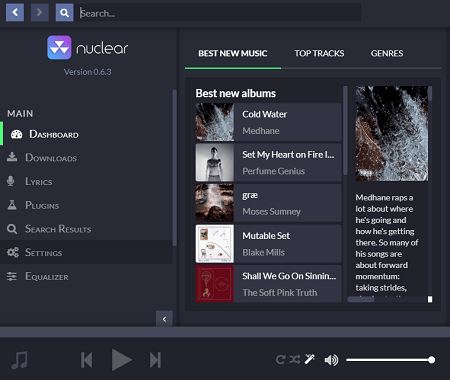Image resolution: width=450 pixels, height=380 pixels.
Task: Click the Mutable Set album thumbnail
Action: pyautogui.click(x=215, y=244)
